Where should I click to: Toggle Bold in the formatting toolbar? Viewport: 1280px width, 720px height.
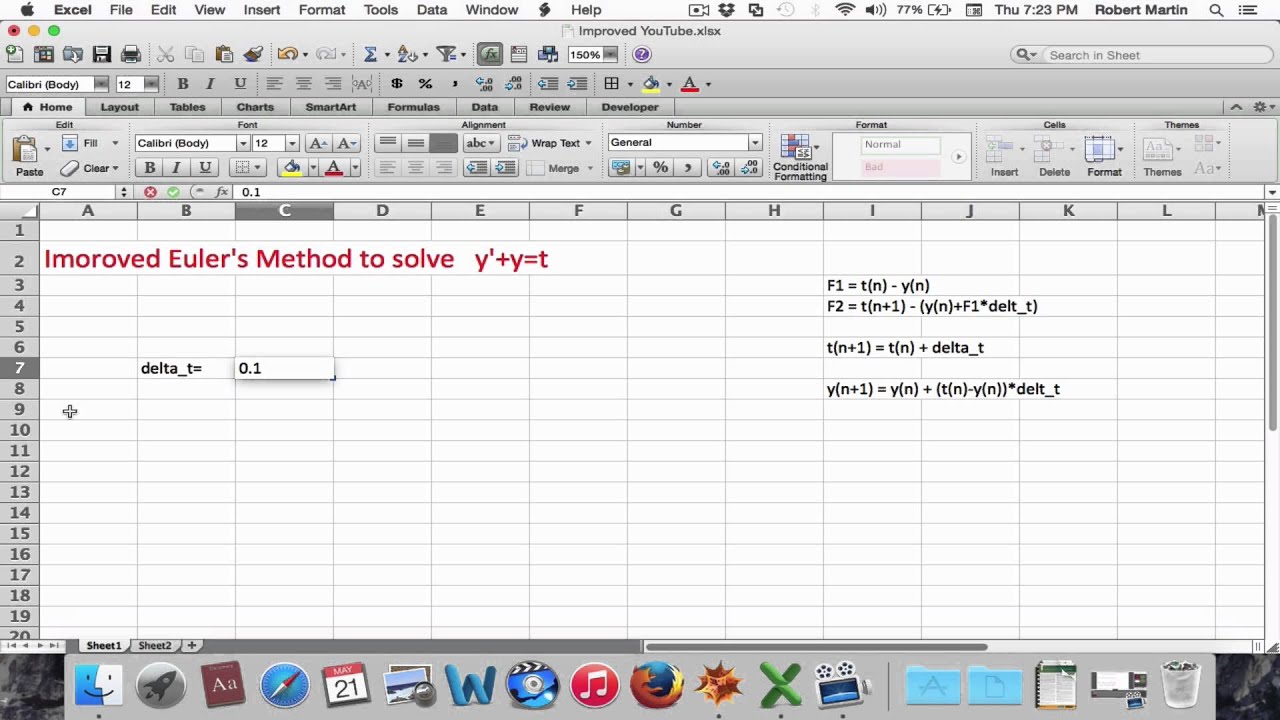[x=182, y=84]
